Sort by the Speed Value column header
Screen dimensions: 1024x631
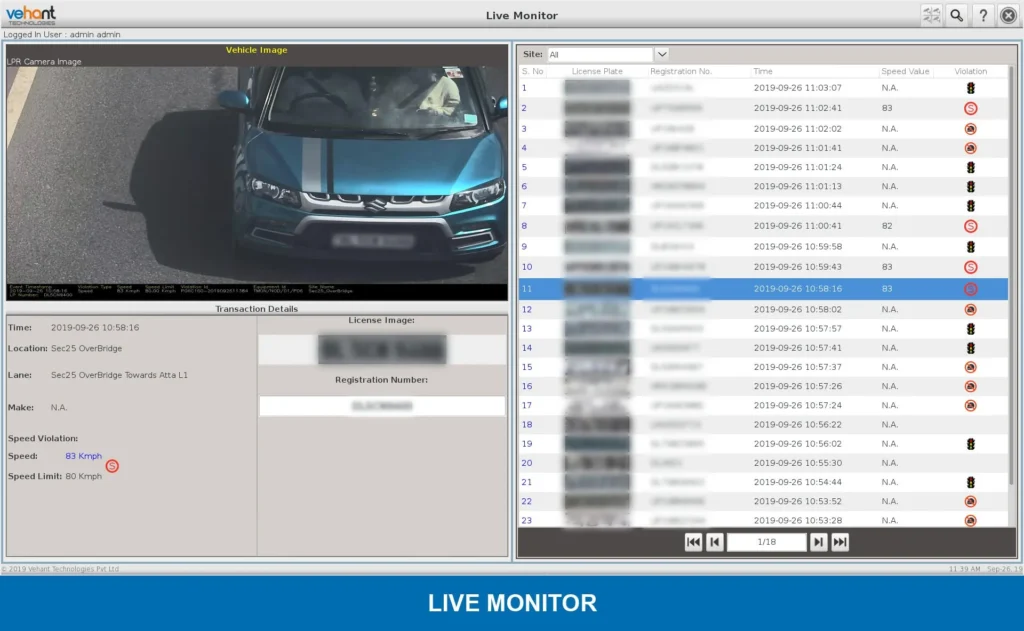(905, 72)
